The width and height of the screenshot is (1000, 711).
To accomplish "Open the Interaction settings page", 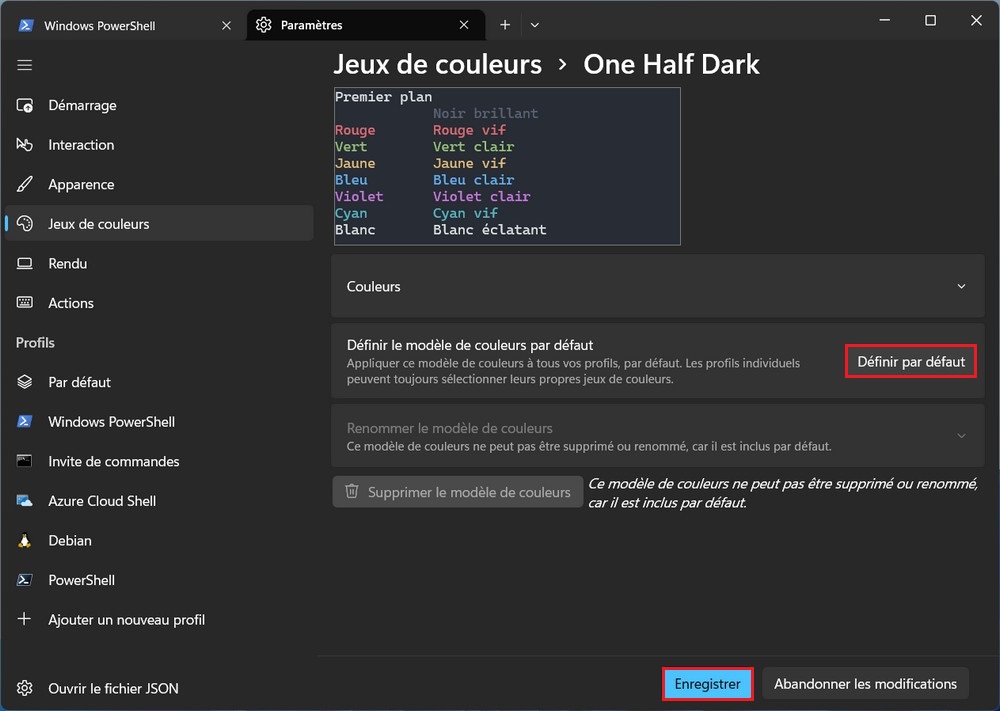I will (159, 145).
